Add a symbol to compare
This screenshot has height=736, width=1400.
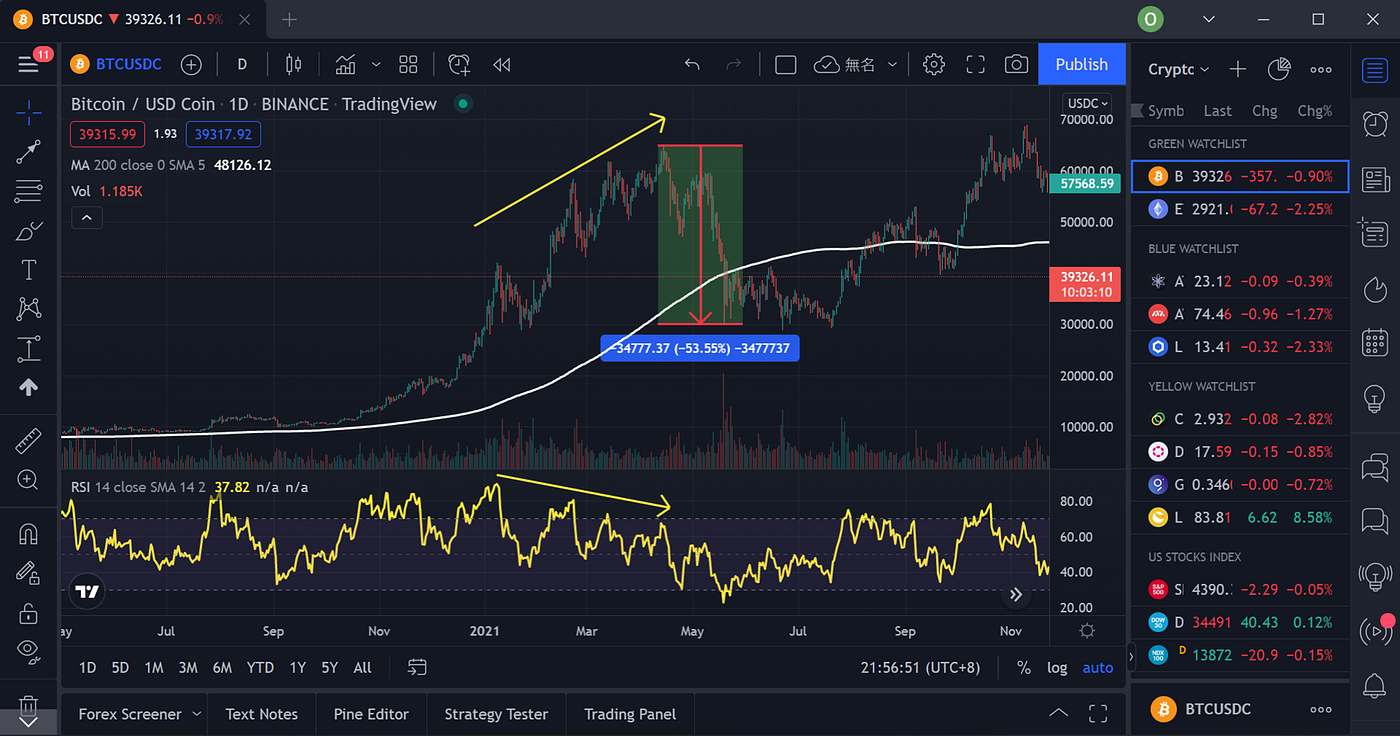click(x=191, y=64)
